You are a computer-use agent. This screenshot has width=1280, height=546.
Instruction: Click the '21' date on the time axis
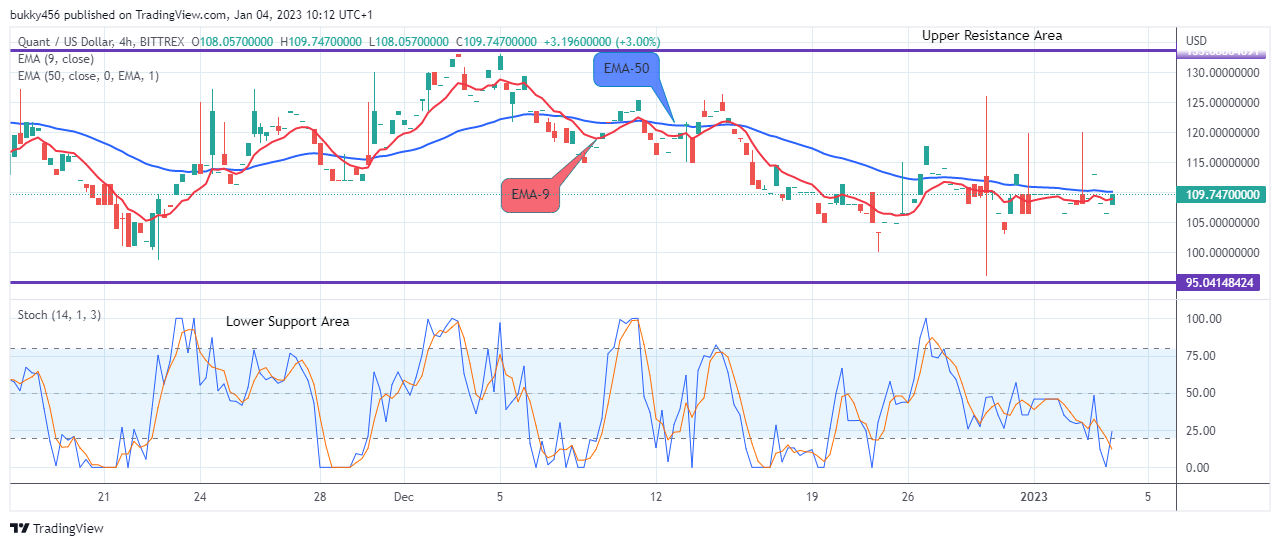point(103,497)
